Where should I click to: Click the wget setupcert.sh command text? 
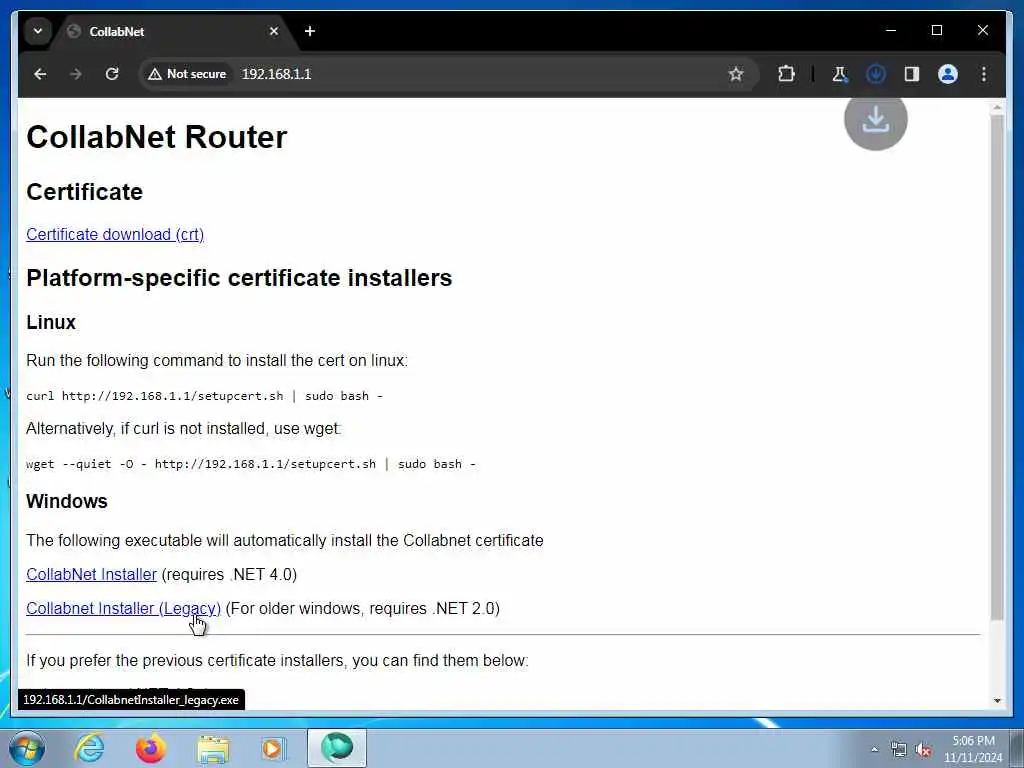251,464
